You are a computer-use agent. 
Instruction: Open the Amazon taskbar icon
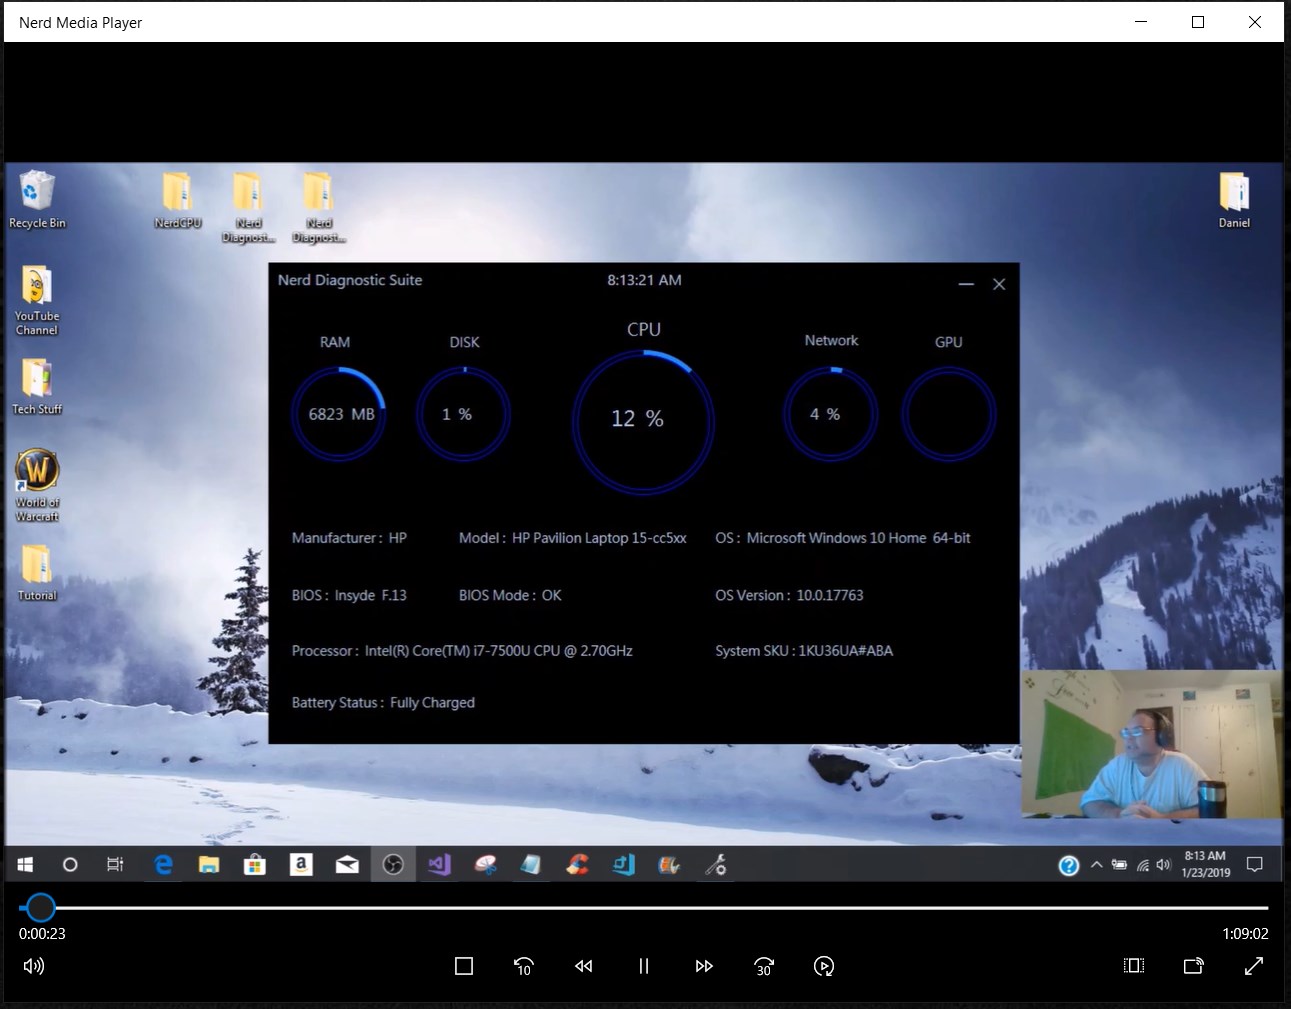[x=301, y=864]
